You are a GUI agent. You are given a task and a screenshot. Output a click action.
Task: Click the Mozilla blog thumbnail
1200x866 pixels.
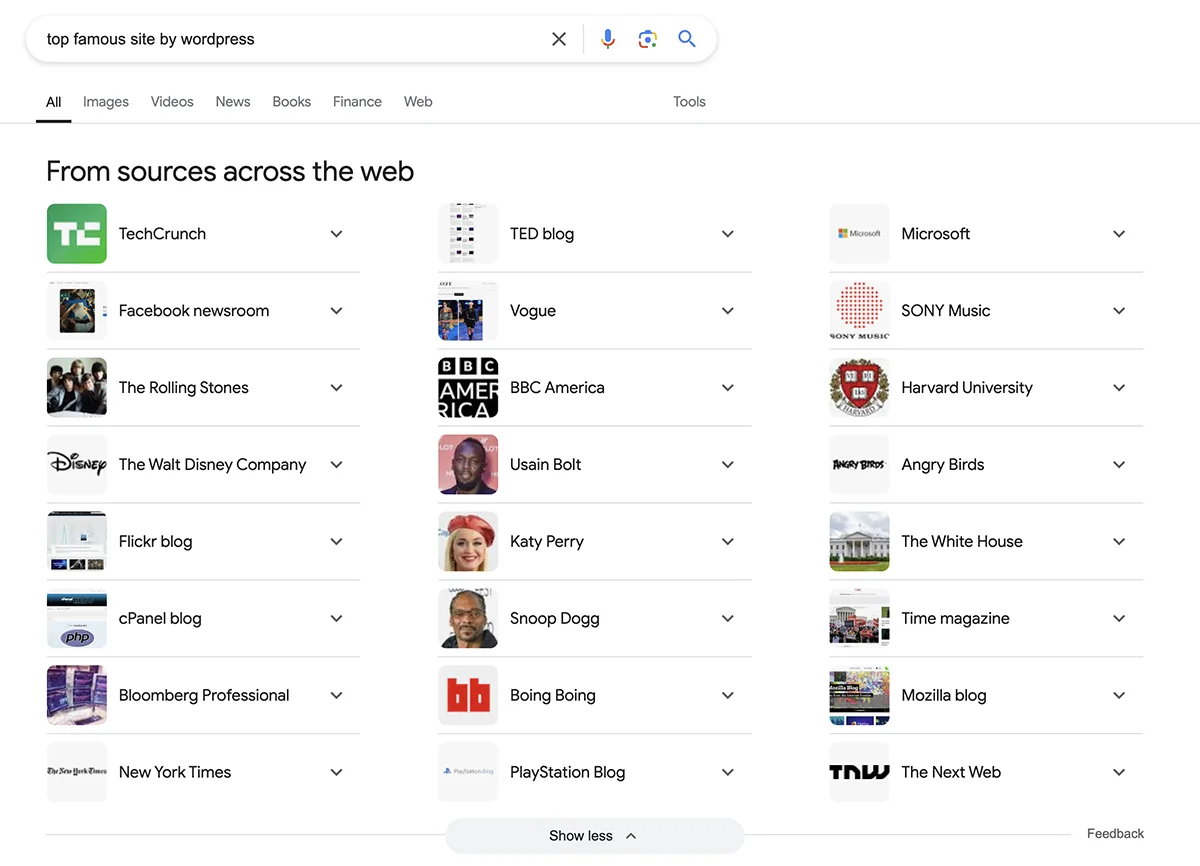click(859, 696)
